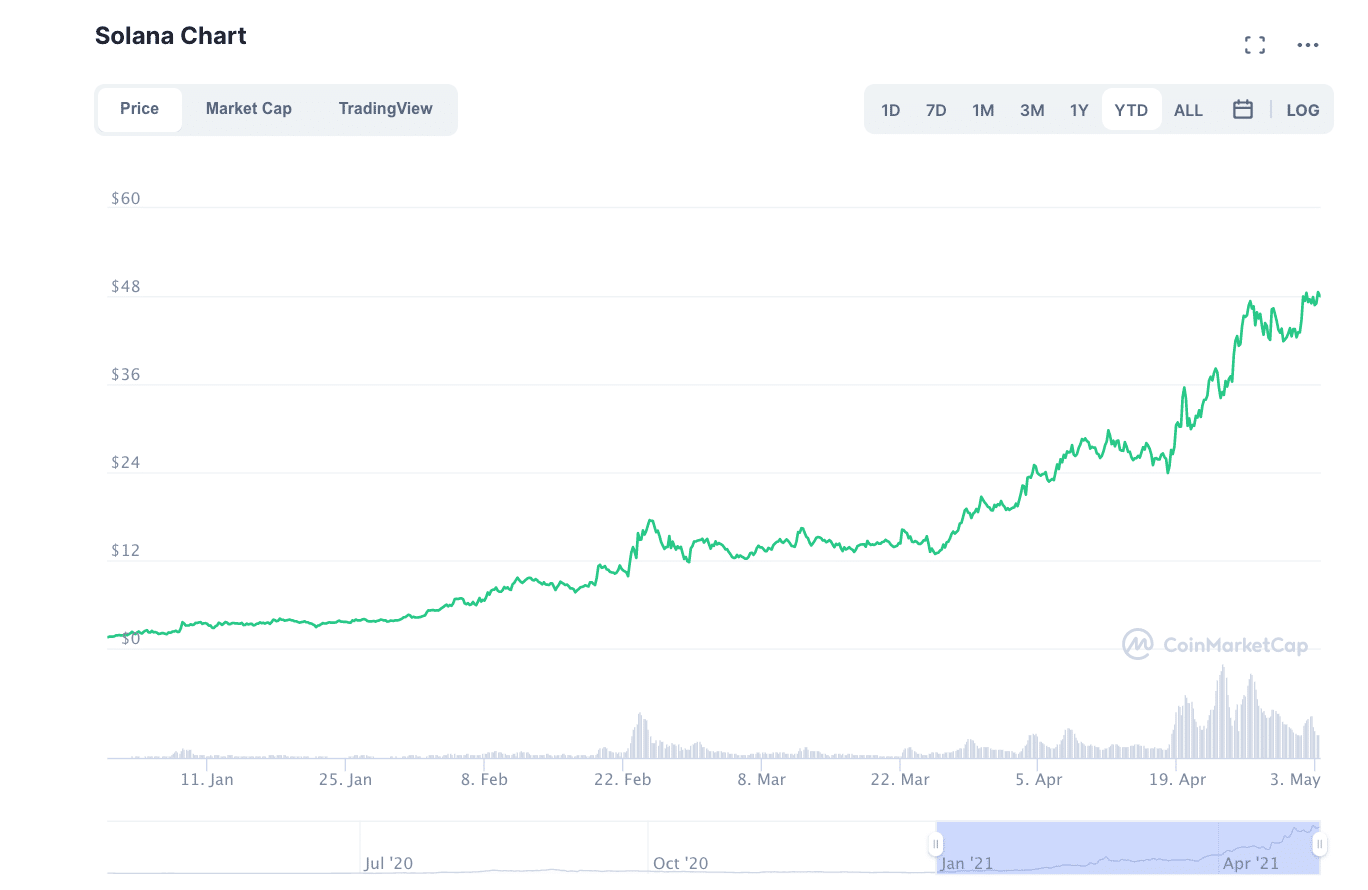1368x890 pixels.
Task: Open fullscreen chart view icon
Action: click(1255, 45)
